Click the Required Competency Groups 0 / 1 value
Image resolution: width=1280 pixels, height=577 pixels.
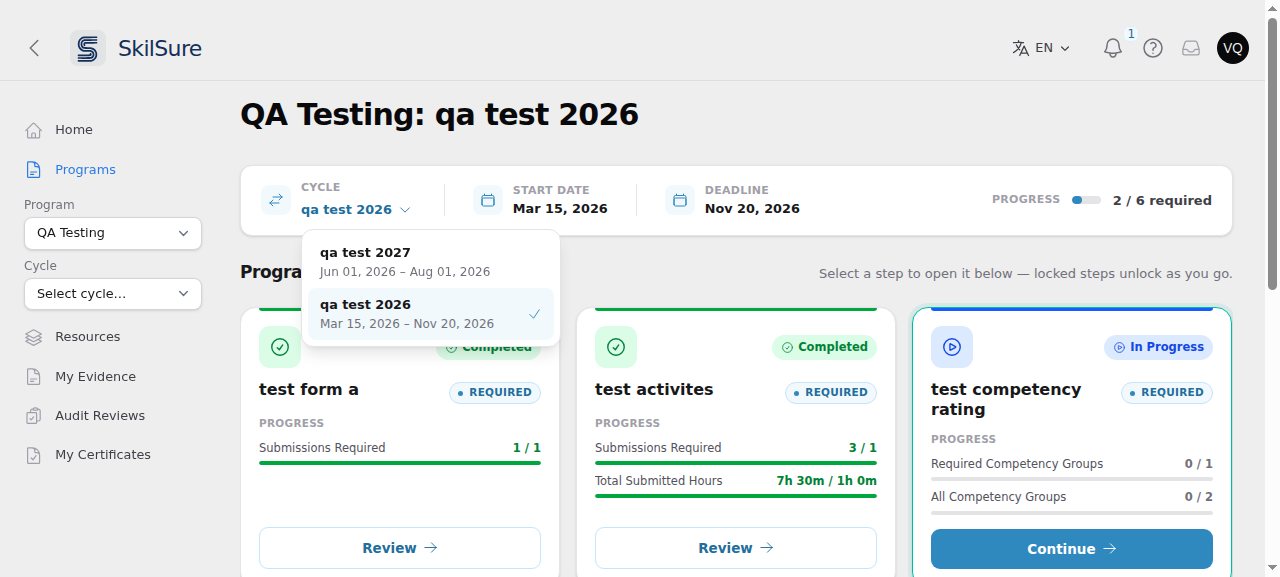[1199, 464]
